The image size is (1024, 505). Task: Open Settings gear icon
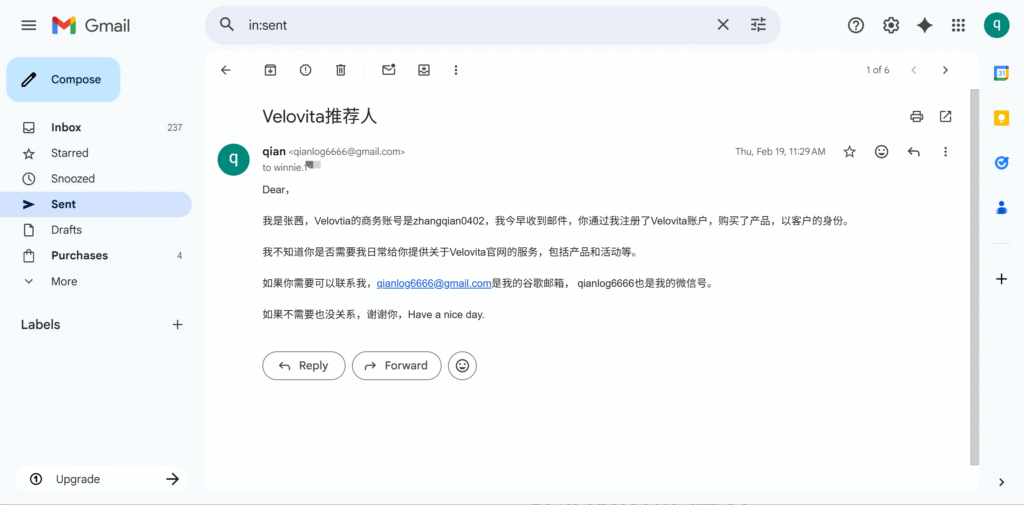(x=891, y=25)
